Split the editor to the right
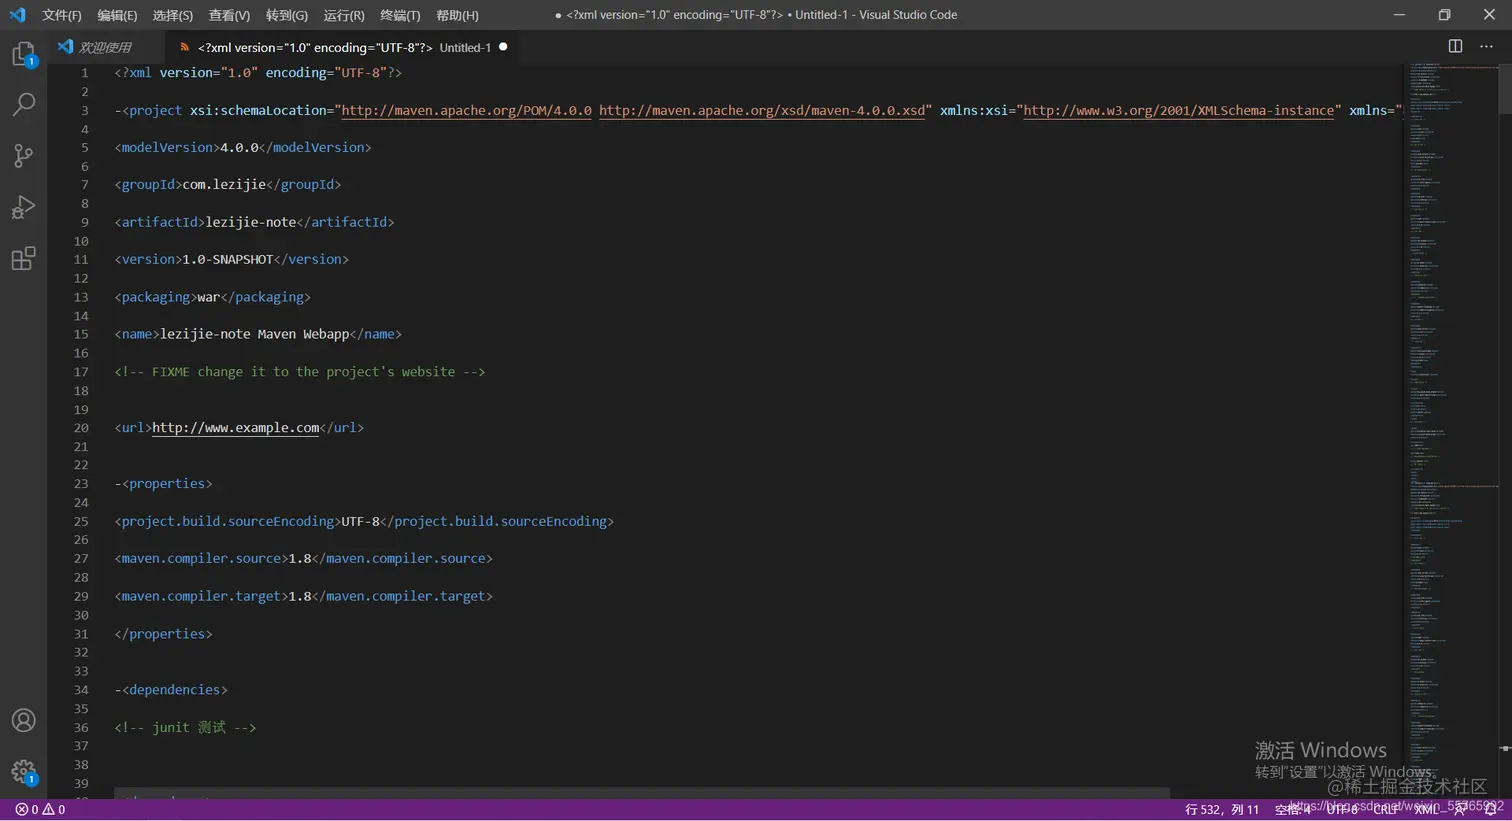 (1455, 46)
